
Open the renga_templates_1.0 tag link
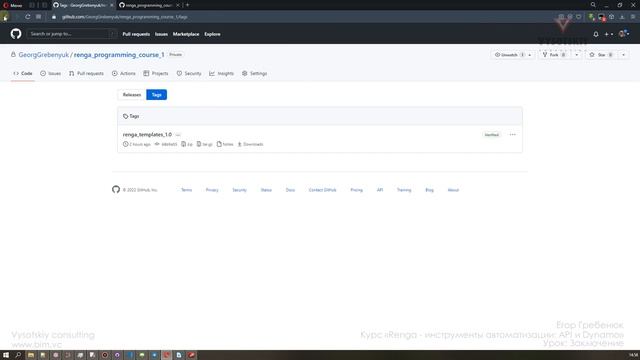pyautogui.click(x=147, y=134)
